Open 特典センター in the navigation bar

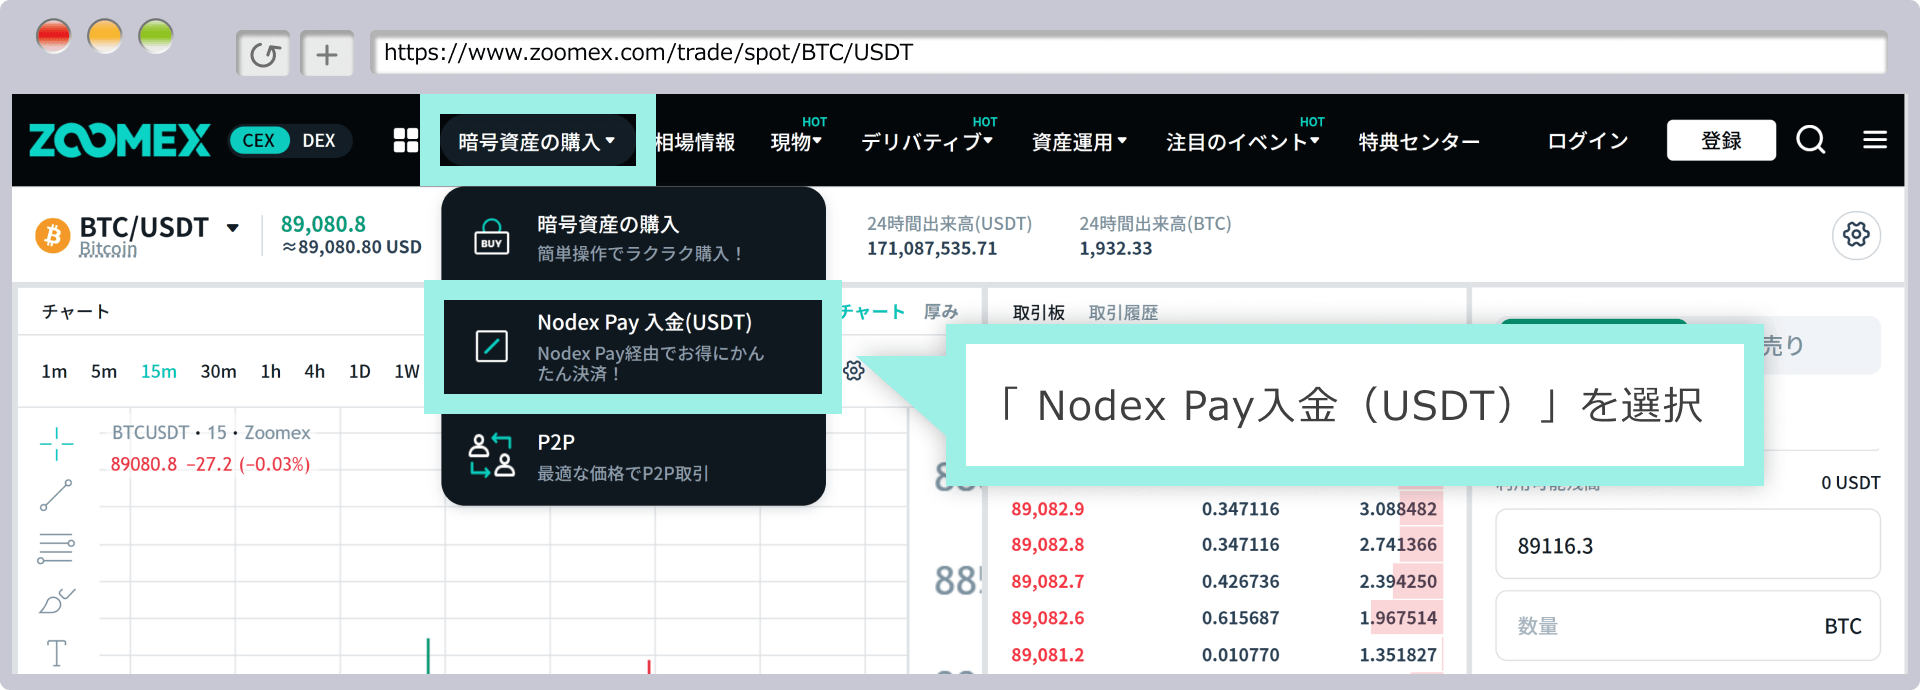[1419, 142]
